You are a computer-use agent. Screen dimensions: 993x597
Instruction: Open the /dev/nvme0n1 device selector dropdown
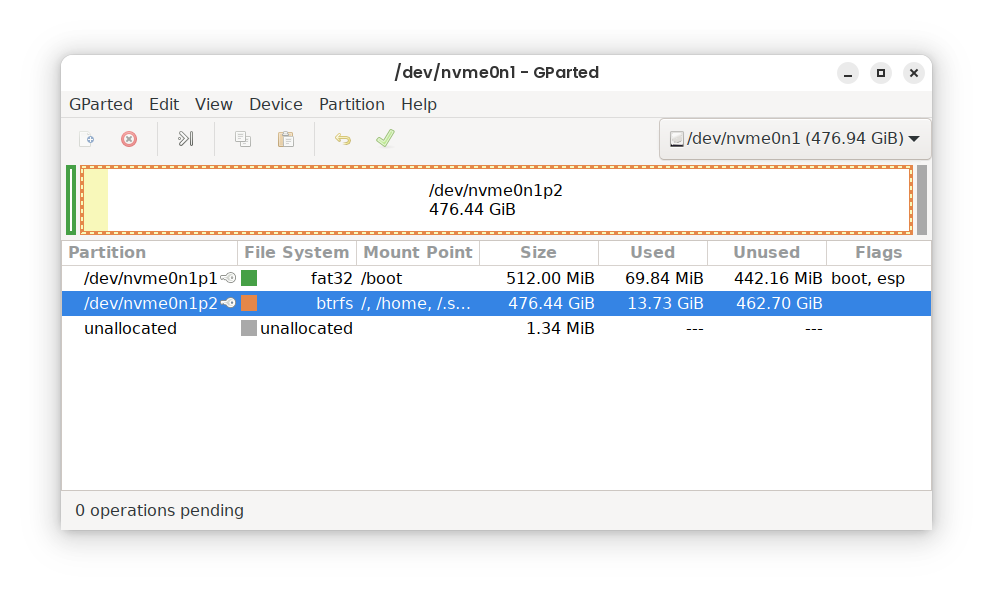795,139
